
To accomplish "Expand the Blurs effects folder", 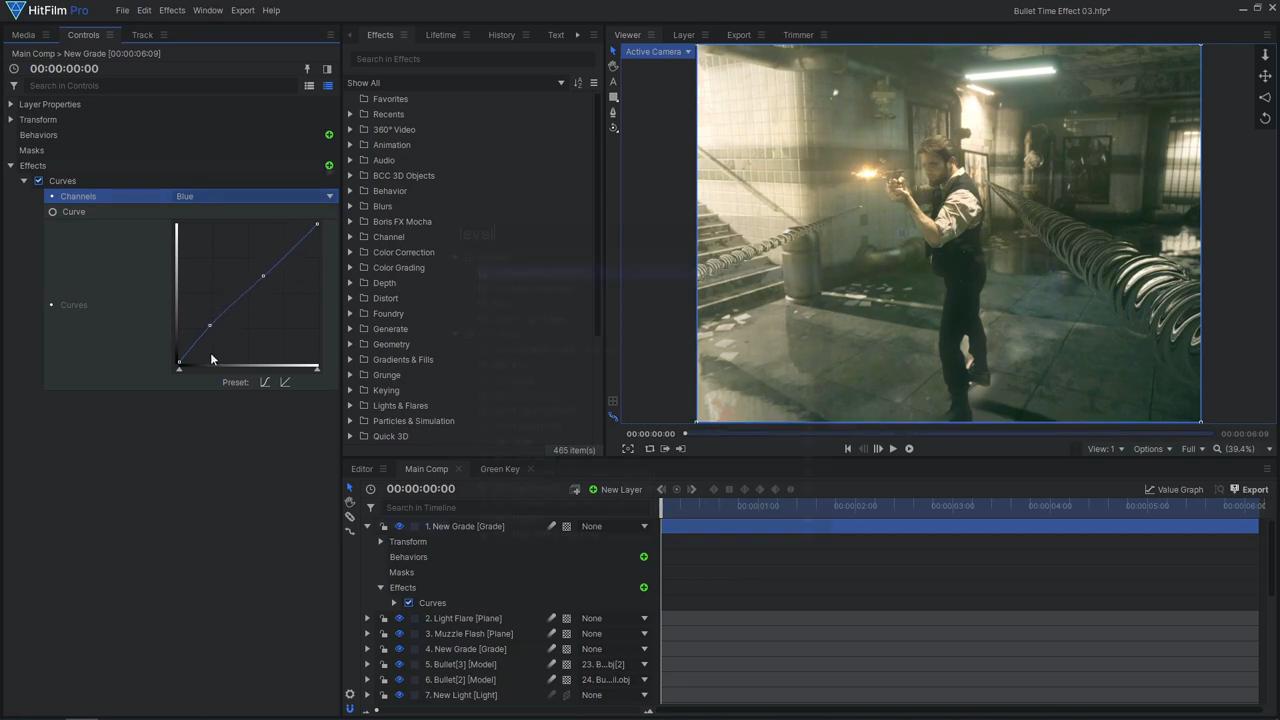I will coord(350,206).
